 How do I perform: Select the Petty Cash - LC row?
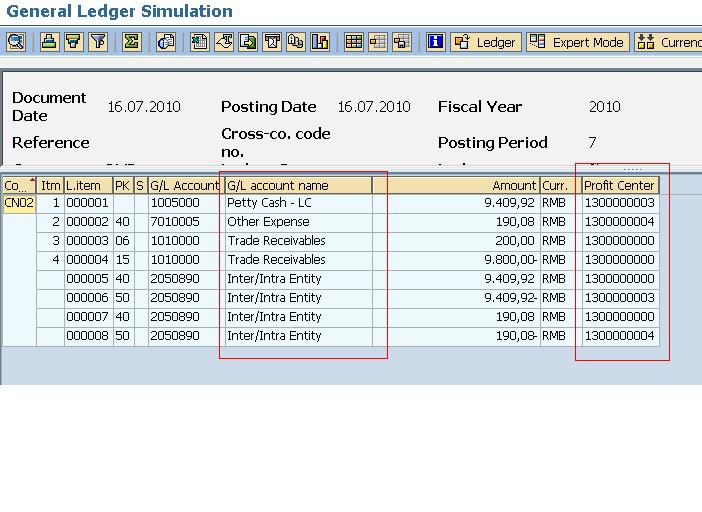click(298, 203)
